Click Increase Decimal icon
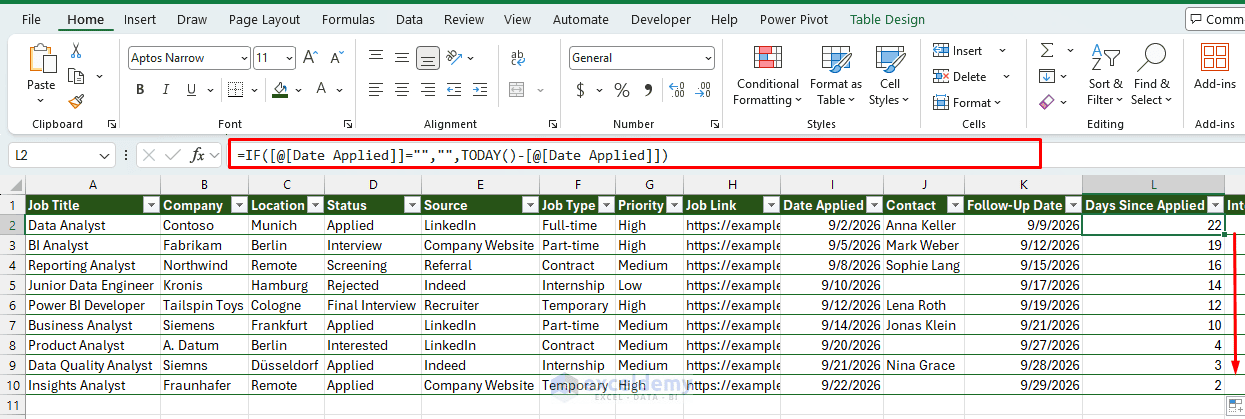The height and width of the screenshot is (419, 1245). click(675, 90)
